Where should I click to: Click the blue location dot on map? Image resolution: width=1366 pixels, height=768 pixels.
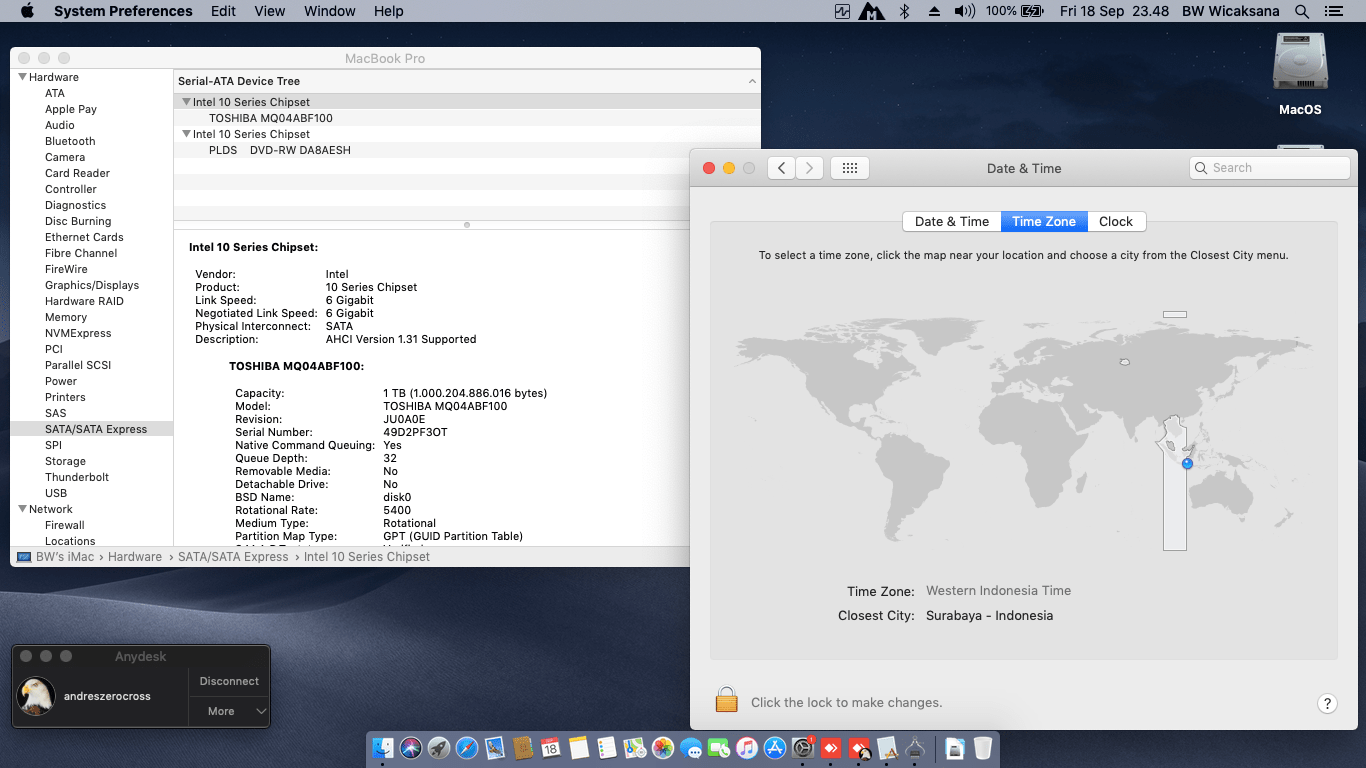click(1187, 463)
